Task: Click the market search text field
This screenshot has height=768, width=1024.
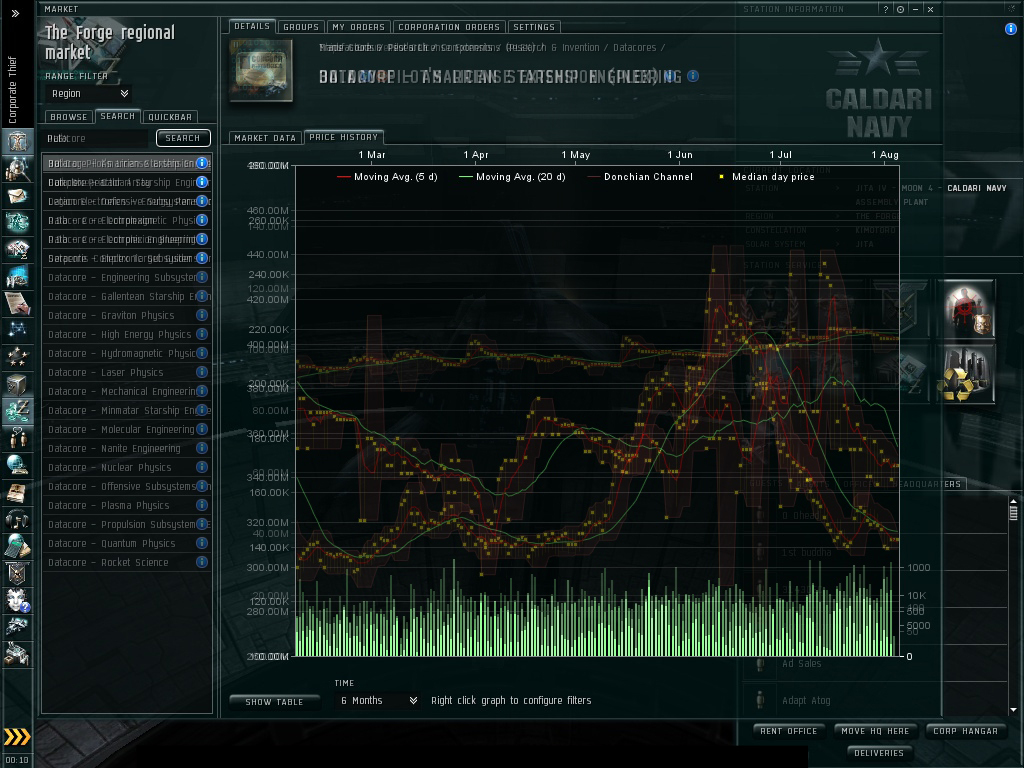Action: click(x=97, y=138)
